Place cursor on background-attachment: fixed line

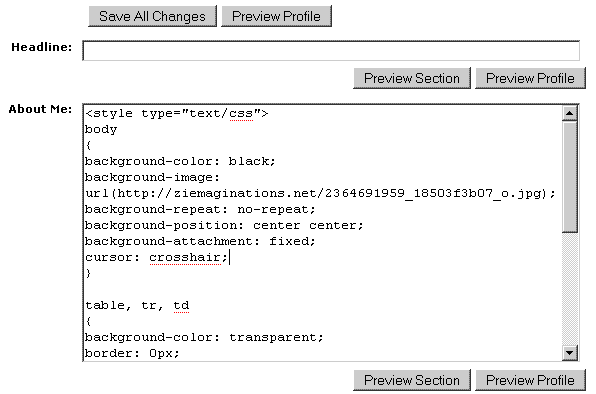coord(200,241)
